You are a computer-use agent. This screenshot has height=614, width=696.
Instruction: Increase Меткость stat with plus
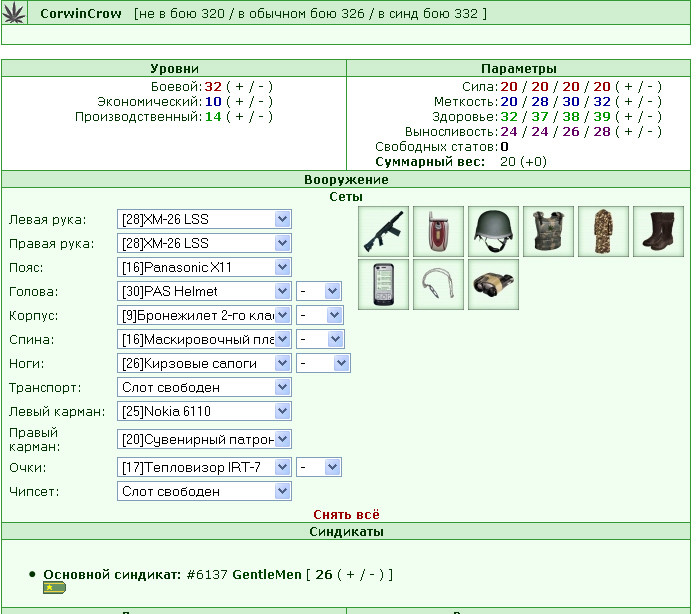click(x=628, y=102)
